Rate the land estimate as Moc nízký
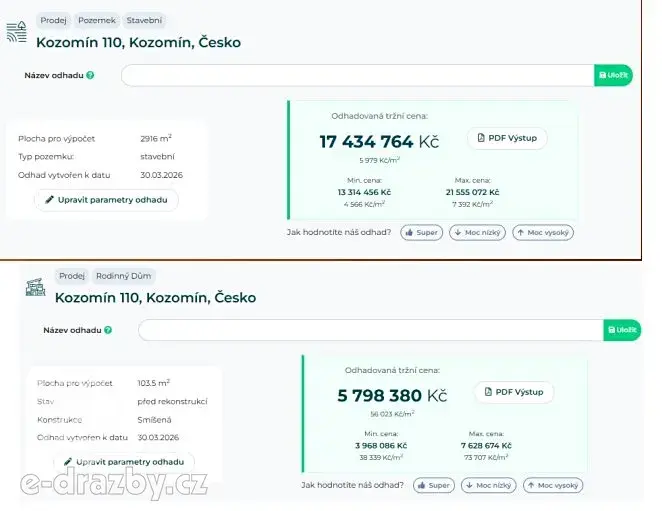Image resolution: width=662 pixels, height=511 pixels. [479, 232]
